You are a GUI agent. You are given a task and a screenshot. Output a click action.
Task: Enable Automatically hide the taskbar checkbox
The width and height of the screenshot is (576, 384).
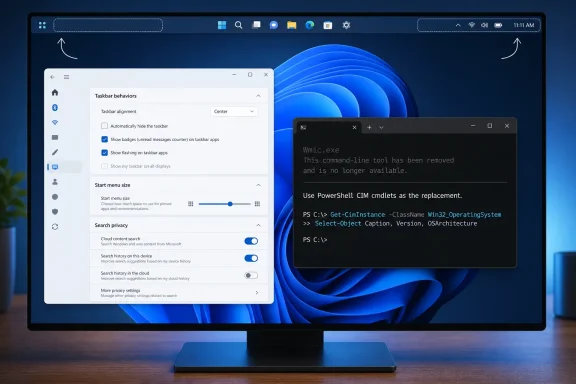click(x=104, y=126)
